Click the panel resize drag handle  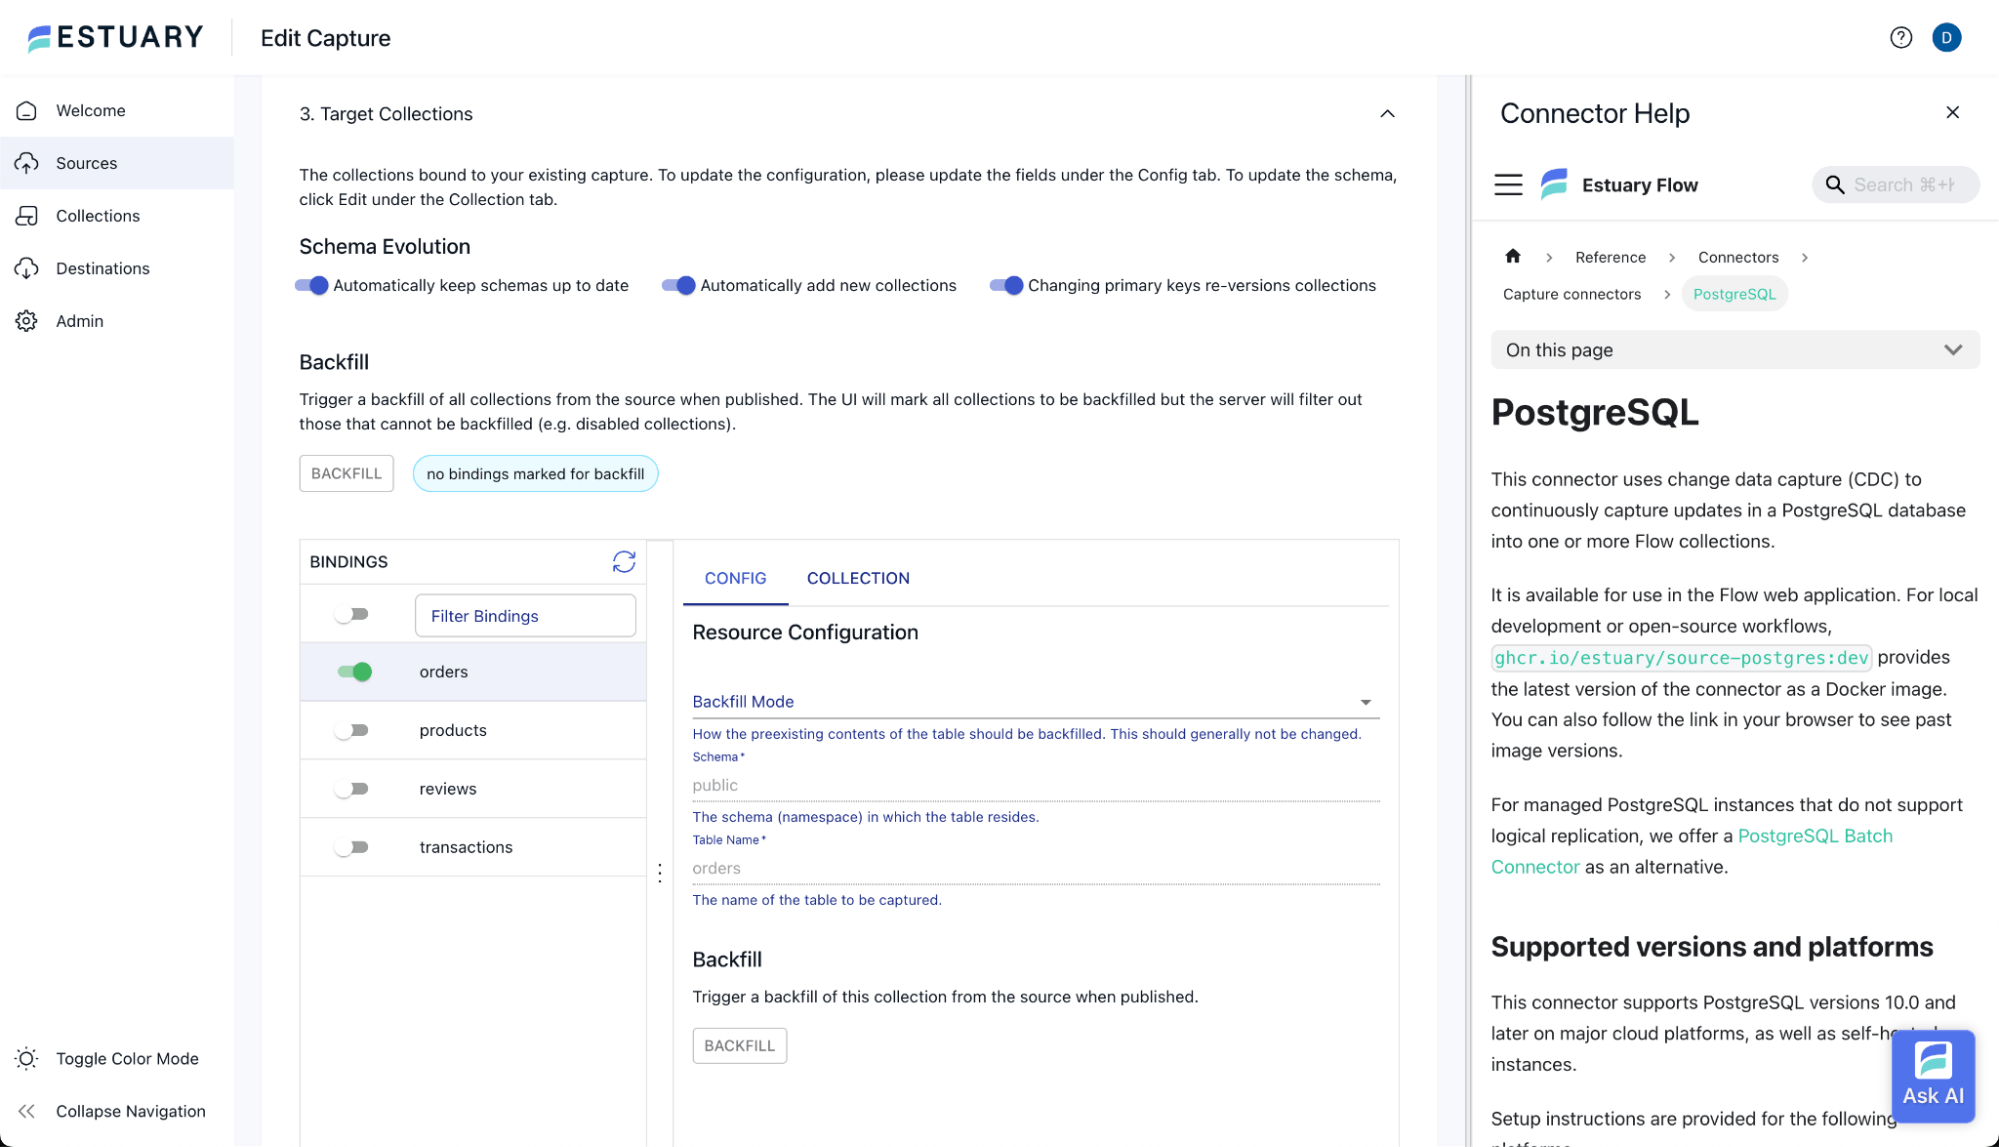coord(660,873)
